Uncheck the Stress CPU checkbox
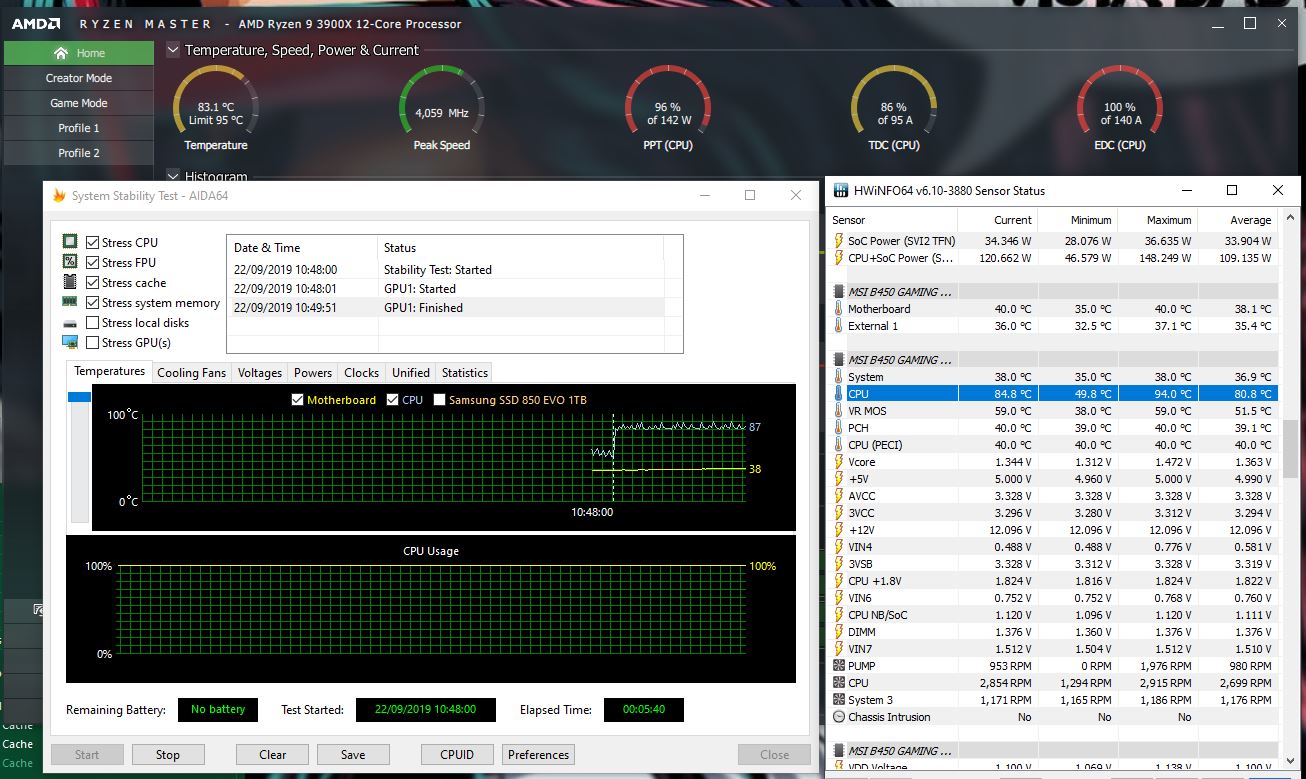Image resolution: width=1306 pixels, height=779 pixels. pos(92,242)
